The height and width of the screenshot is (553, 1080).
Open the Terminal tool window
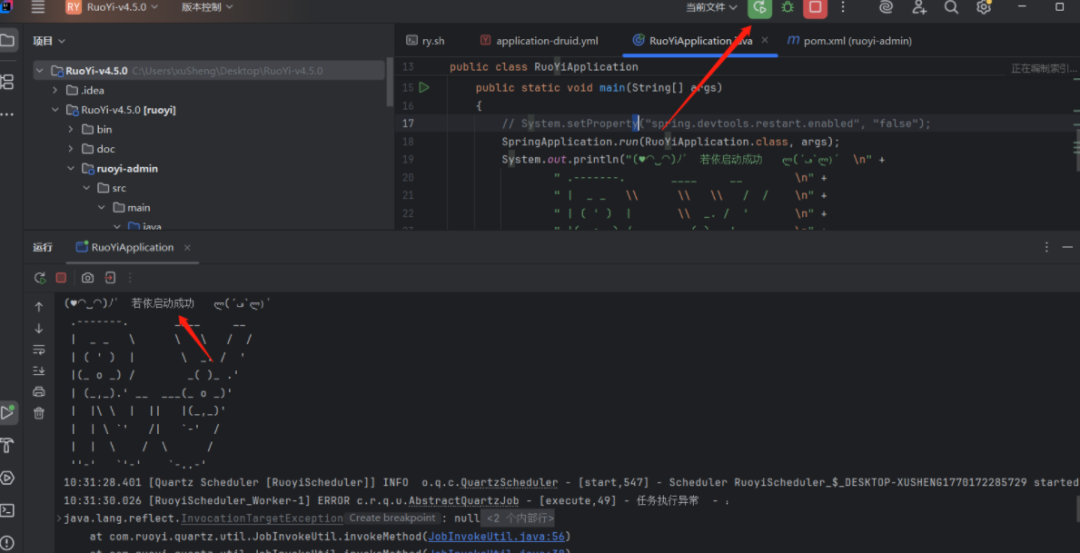point(8,510)
